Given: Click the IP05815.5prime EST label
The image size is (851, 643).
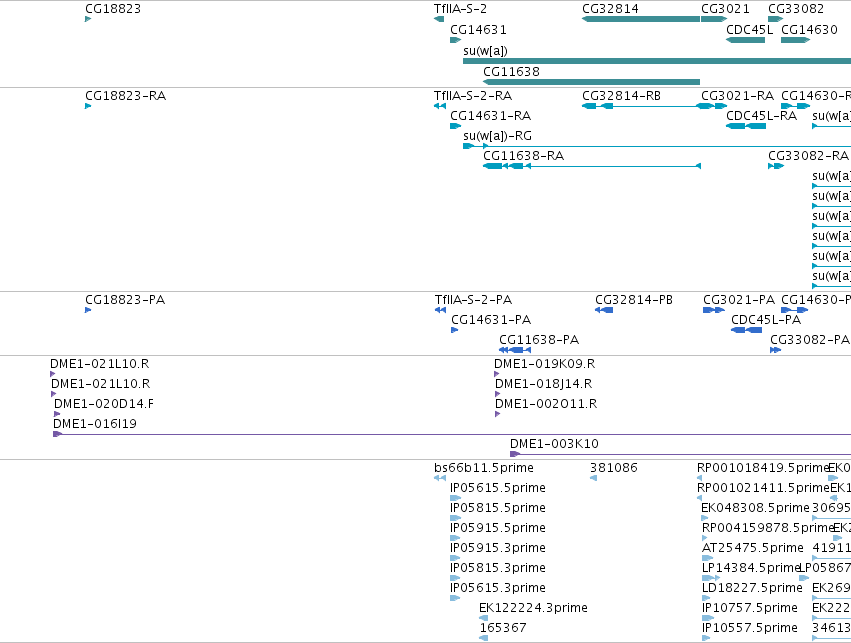Looking at the screenshot, I should click(498, 508).
